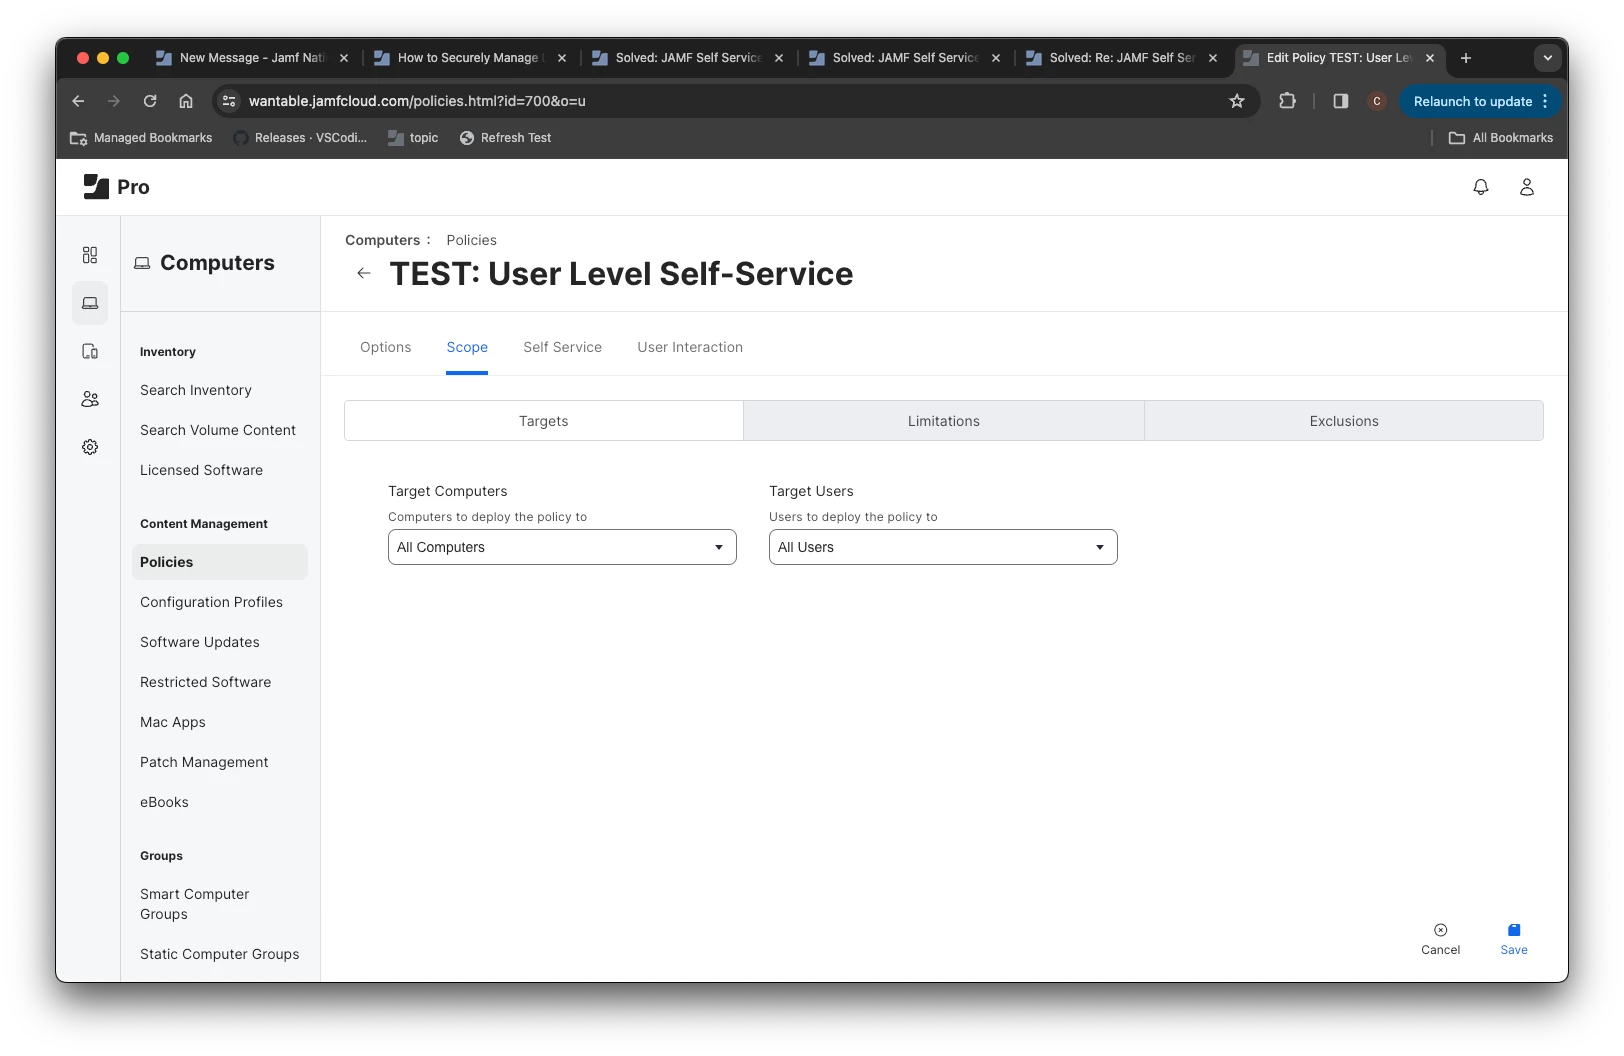The height and width of the screenshot is (1056, 1624).
Task: Open Configuration Profiles
Action: click(211, 602)
